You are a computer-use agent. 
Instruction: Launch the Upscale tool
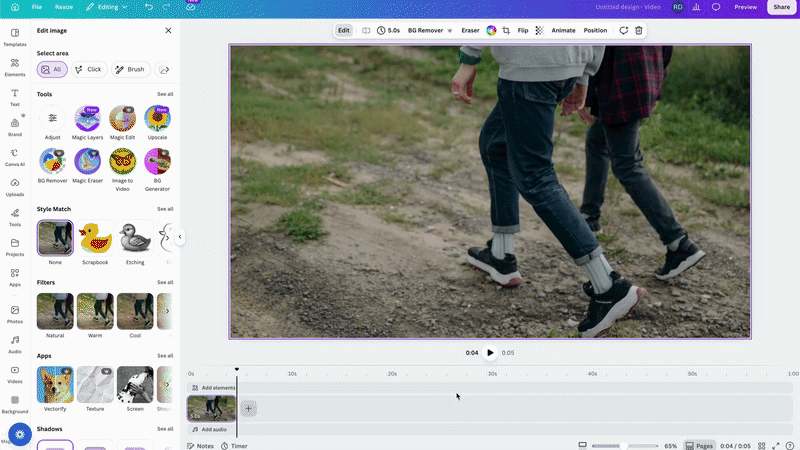pos(157,118)
